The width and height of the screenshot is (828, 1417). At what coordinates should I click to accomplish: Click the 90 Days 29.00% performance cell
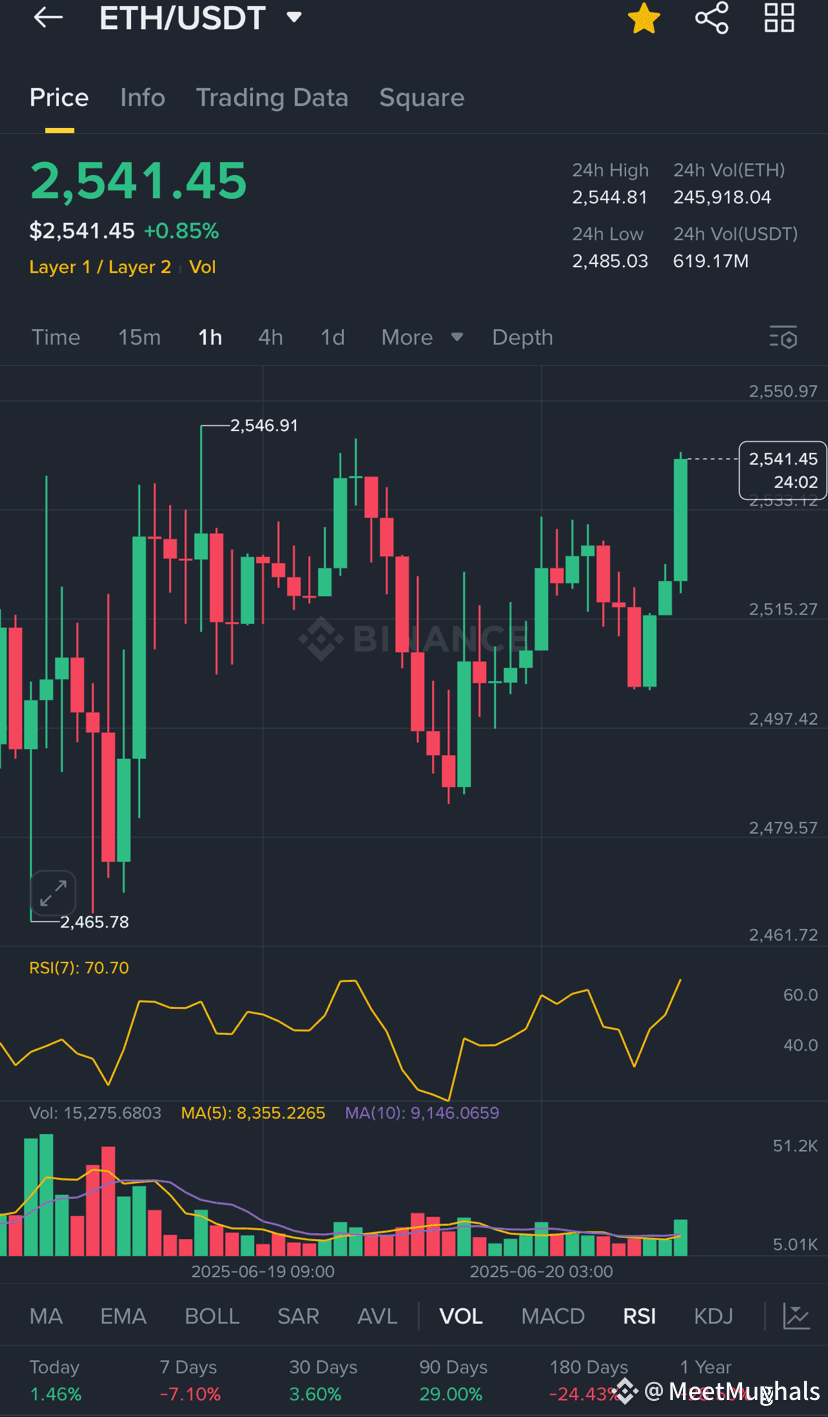click(453, 1380)
